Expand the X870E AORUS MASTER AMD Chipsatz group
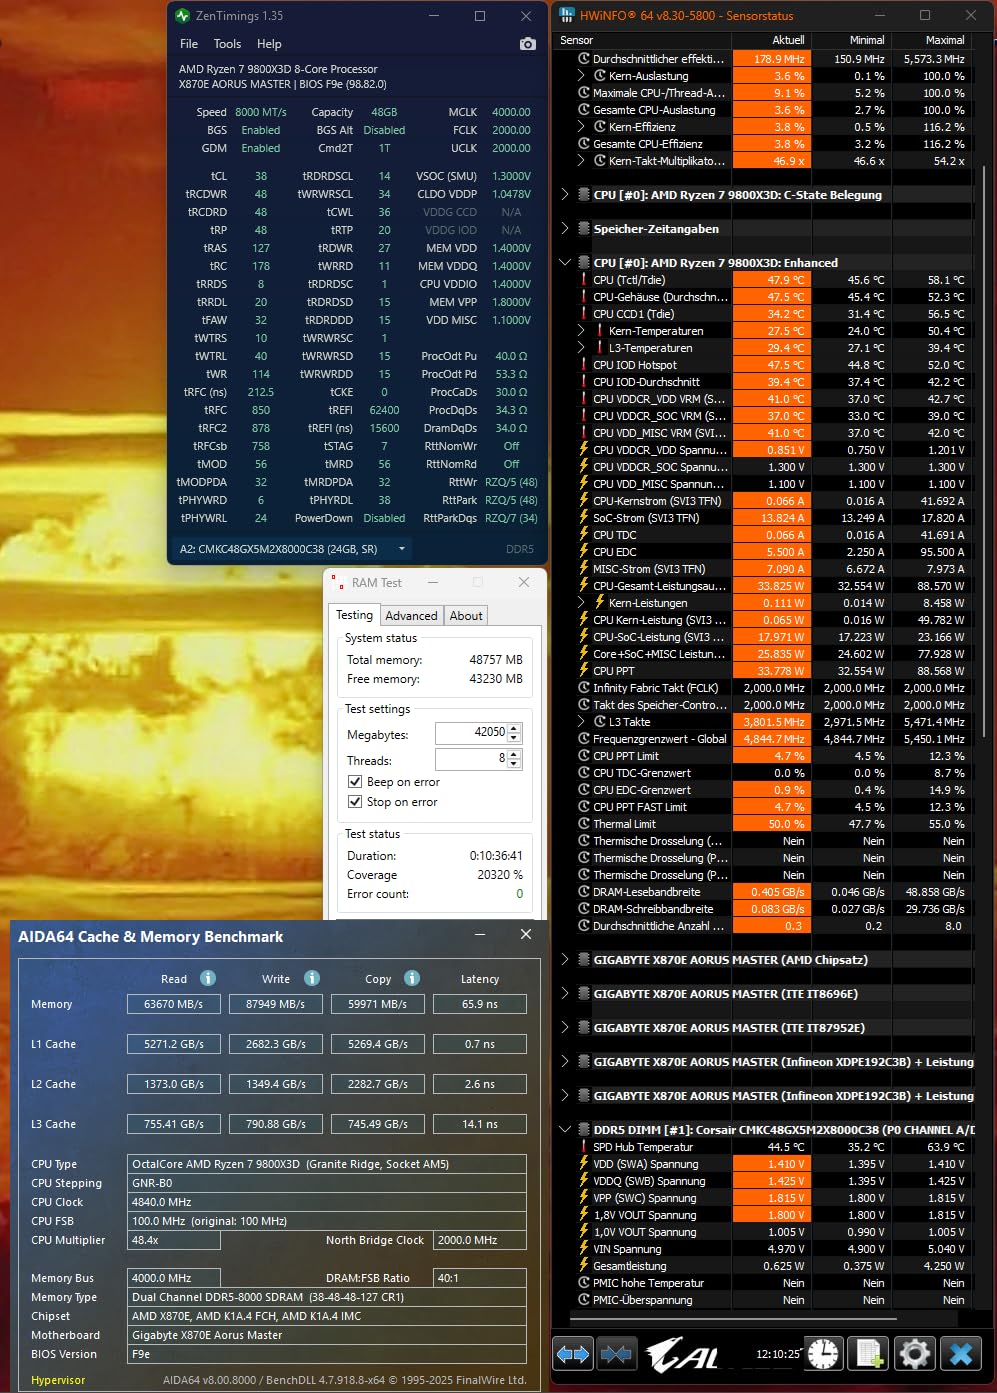The image size is (997, 1393). click(566, 960)
